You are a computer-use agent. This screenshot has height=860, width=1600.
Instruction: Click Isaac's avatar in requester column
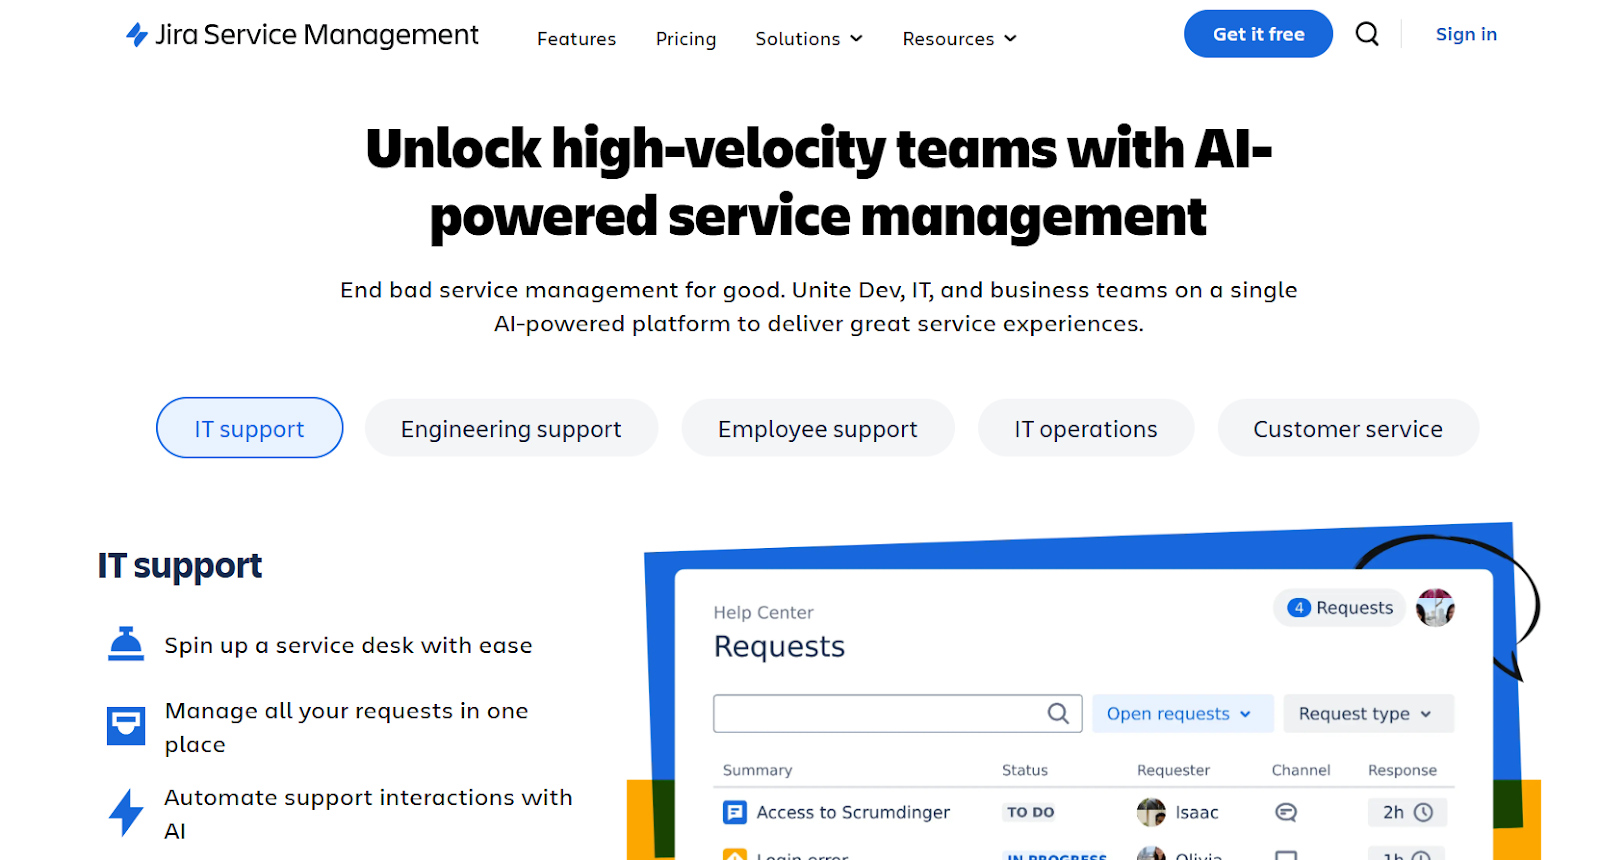pos(1151,812)
